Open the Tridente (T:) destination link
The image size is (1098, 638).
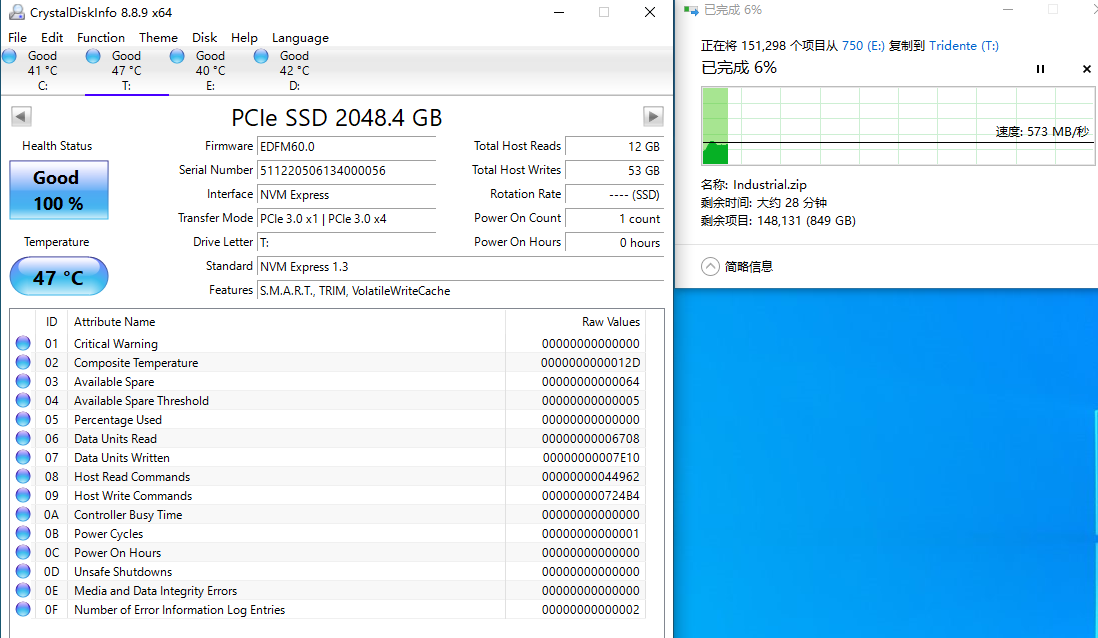coord(964,46)
